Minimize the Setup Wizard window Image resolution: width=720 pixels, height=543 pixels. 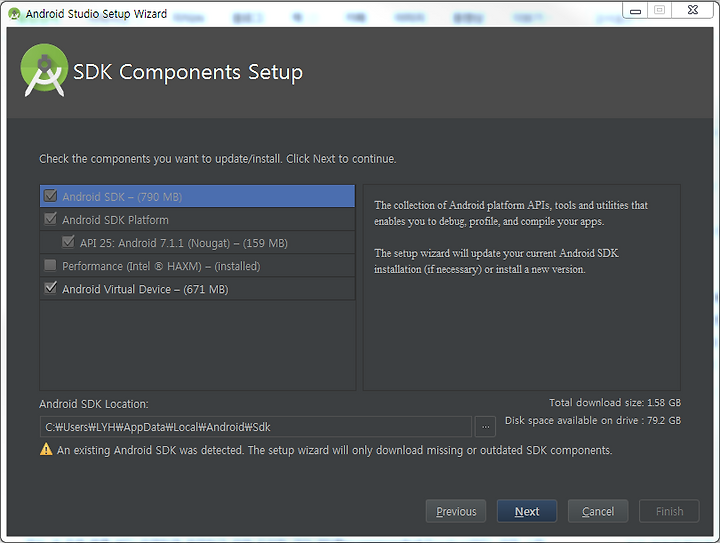635,10
